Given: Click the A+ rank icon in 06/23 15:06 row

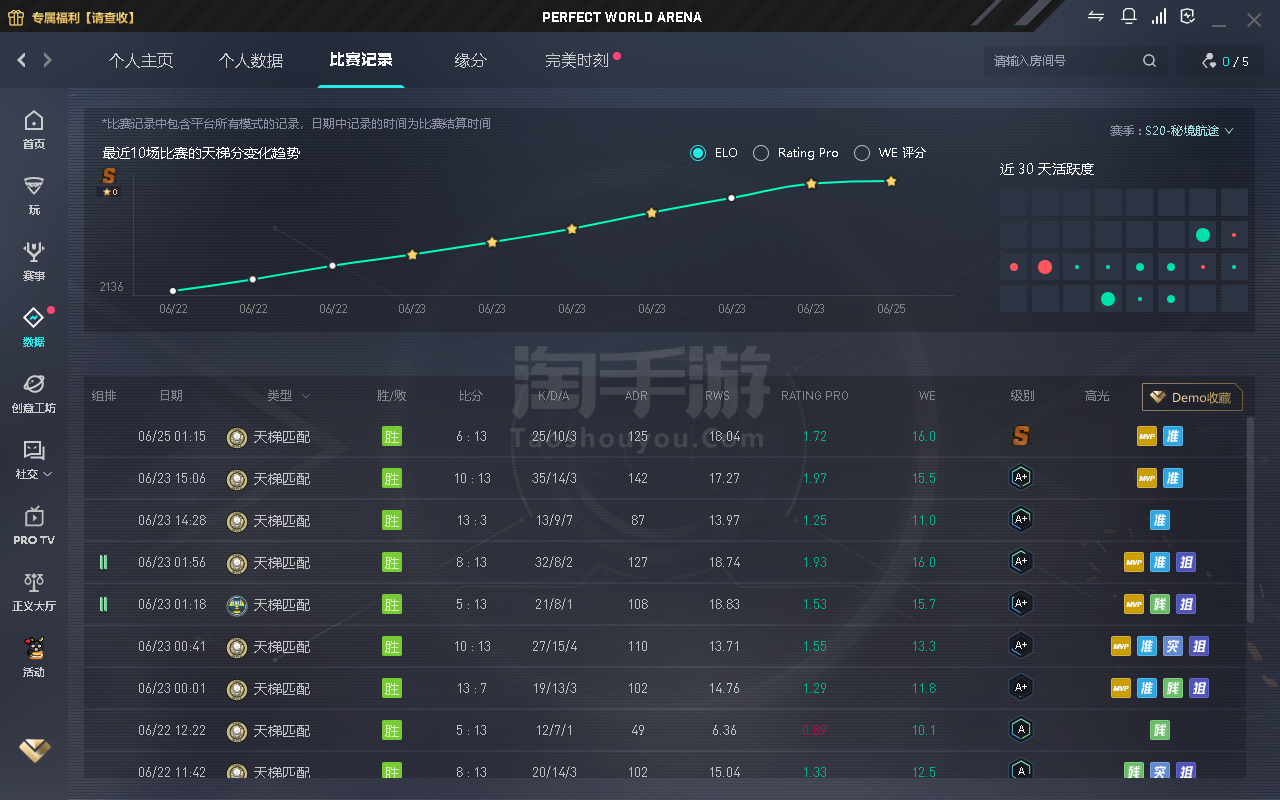Looking at the screenshot, I should pos(1021,478).
